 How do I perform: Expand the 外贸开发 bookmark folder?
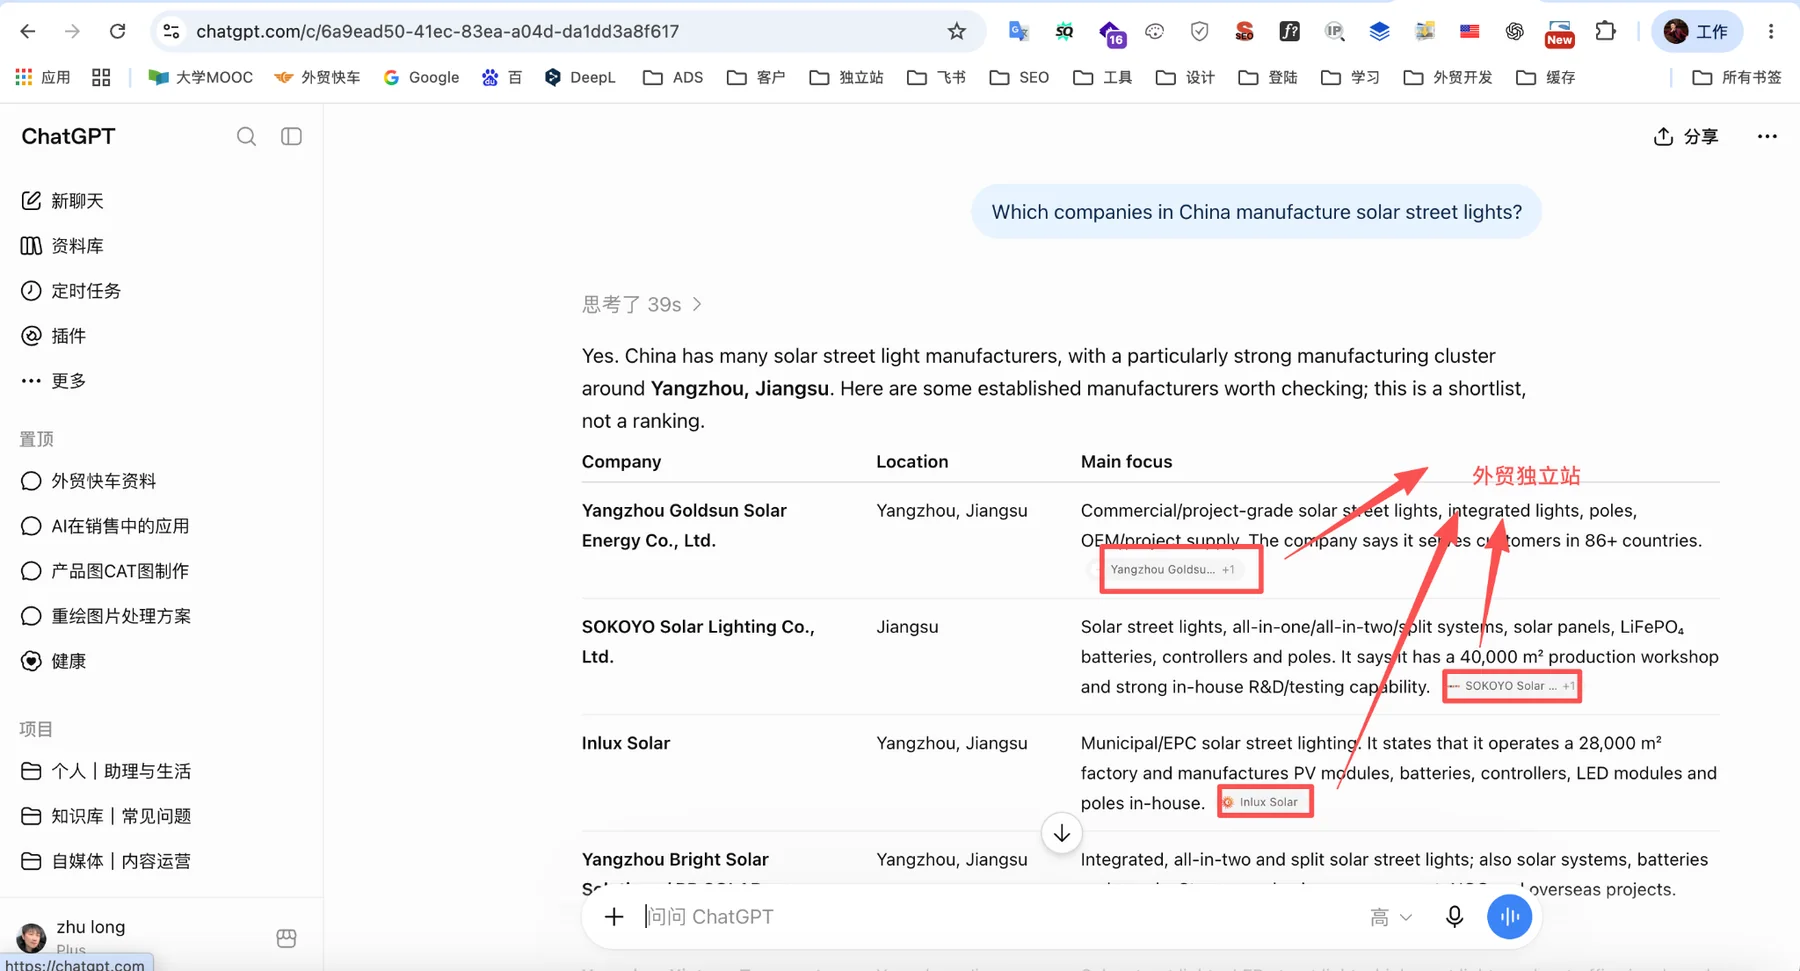1448,77
